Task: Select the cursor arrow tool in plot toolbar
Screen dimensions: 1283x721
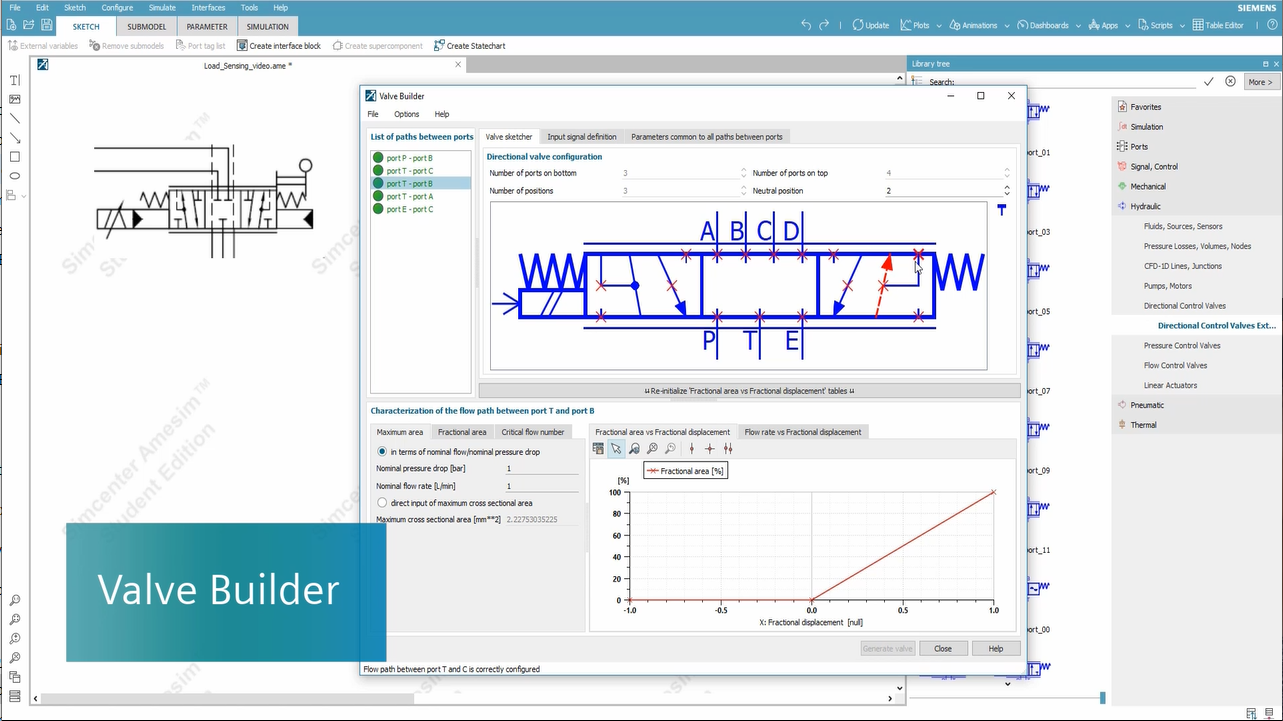Action: click(x=616, y=448)
